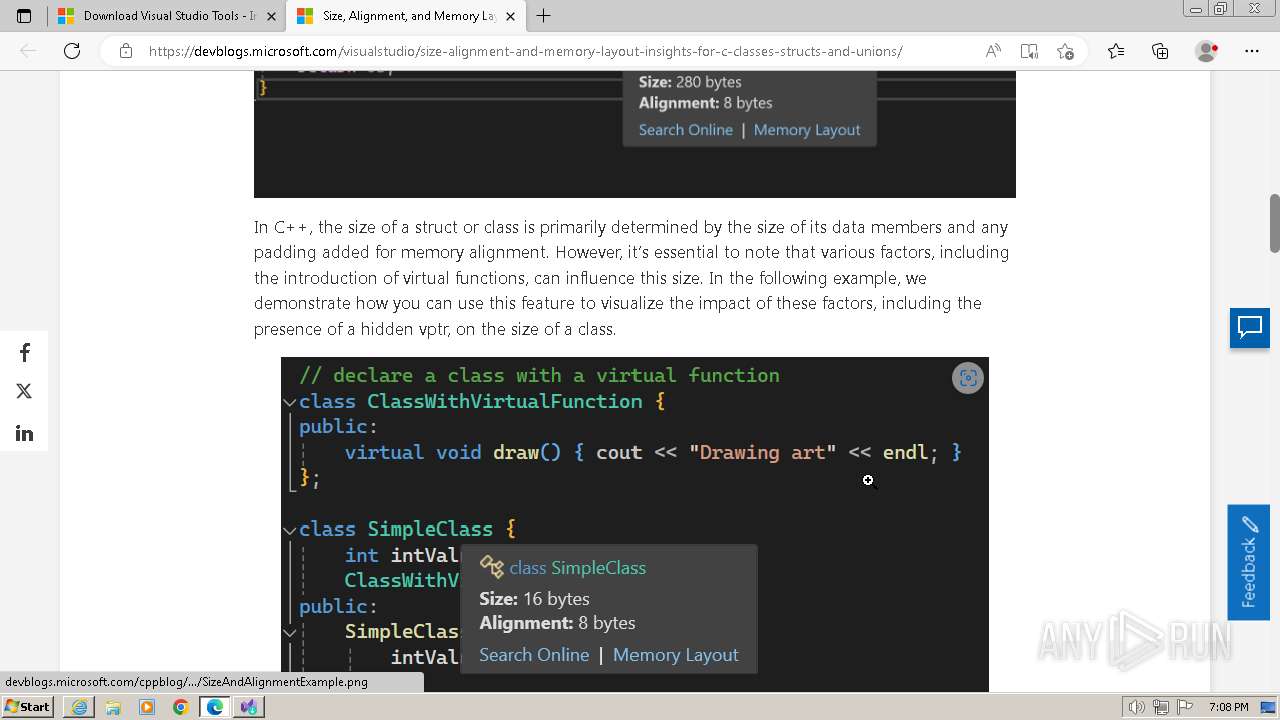Refresh the current page
The height and width of the screenshot is (720, 1280).
[72, 51]
